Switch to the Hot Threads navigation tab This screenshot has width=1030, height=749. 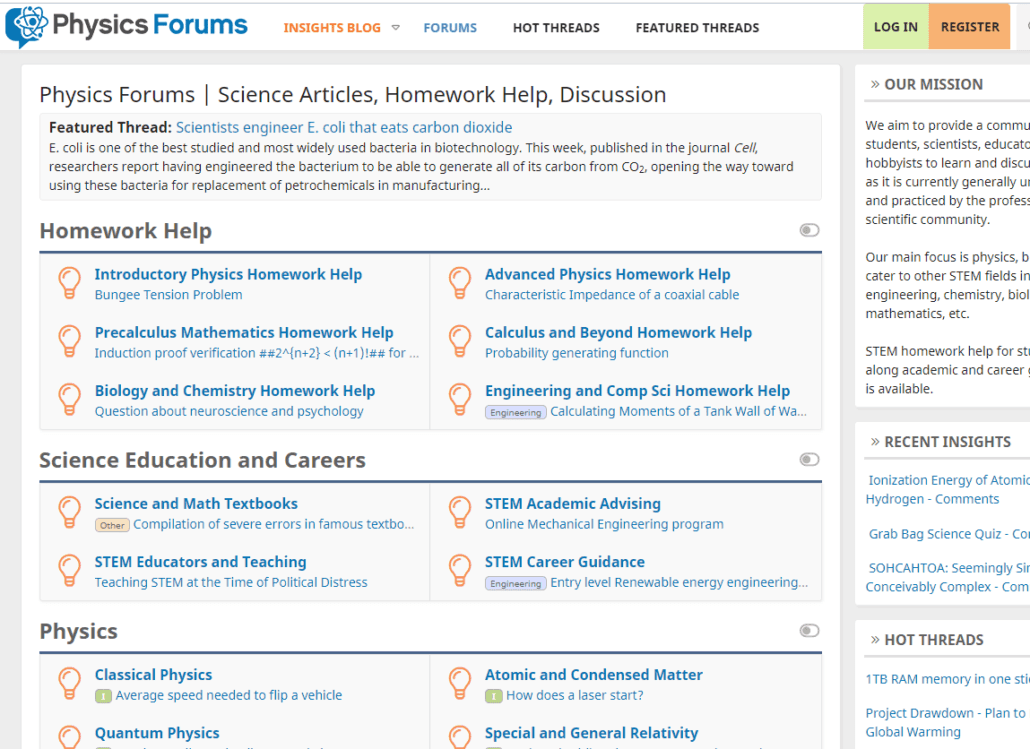pyautogui.click(x=556, y=28)
